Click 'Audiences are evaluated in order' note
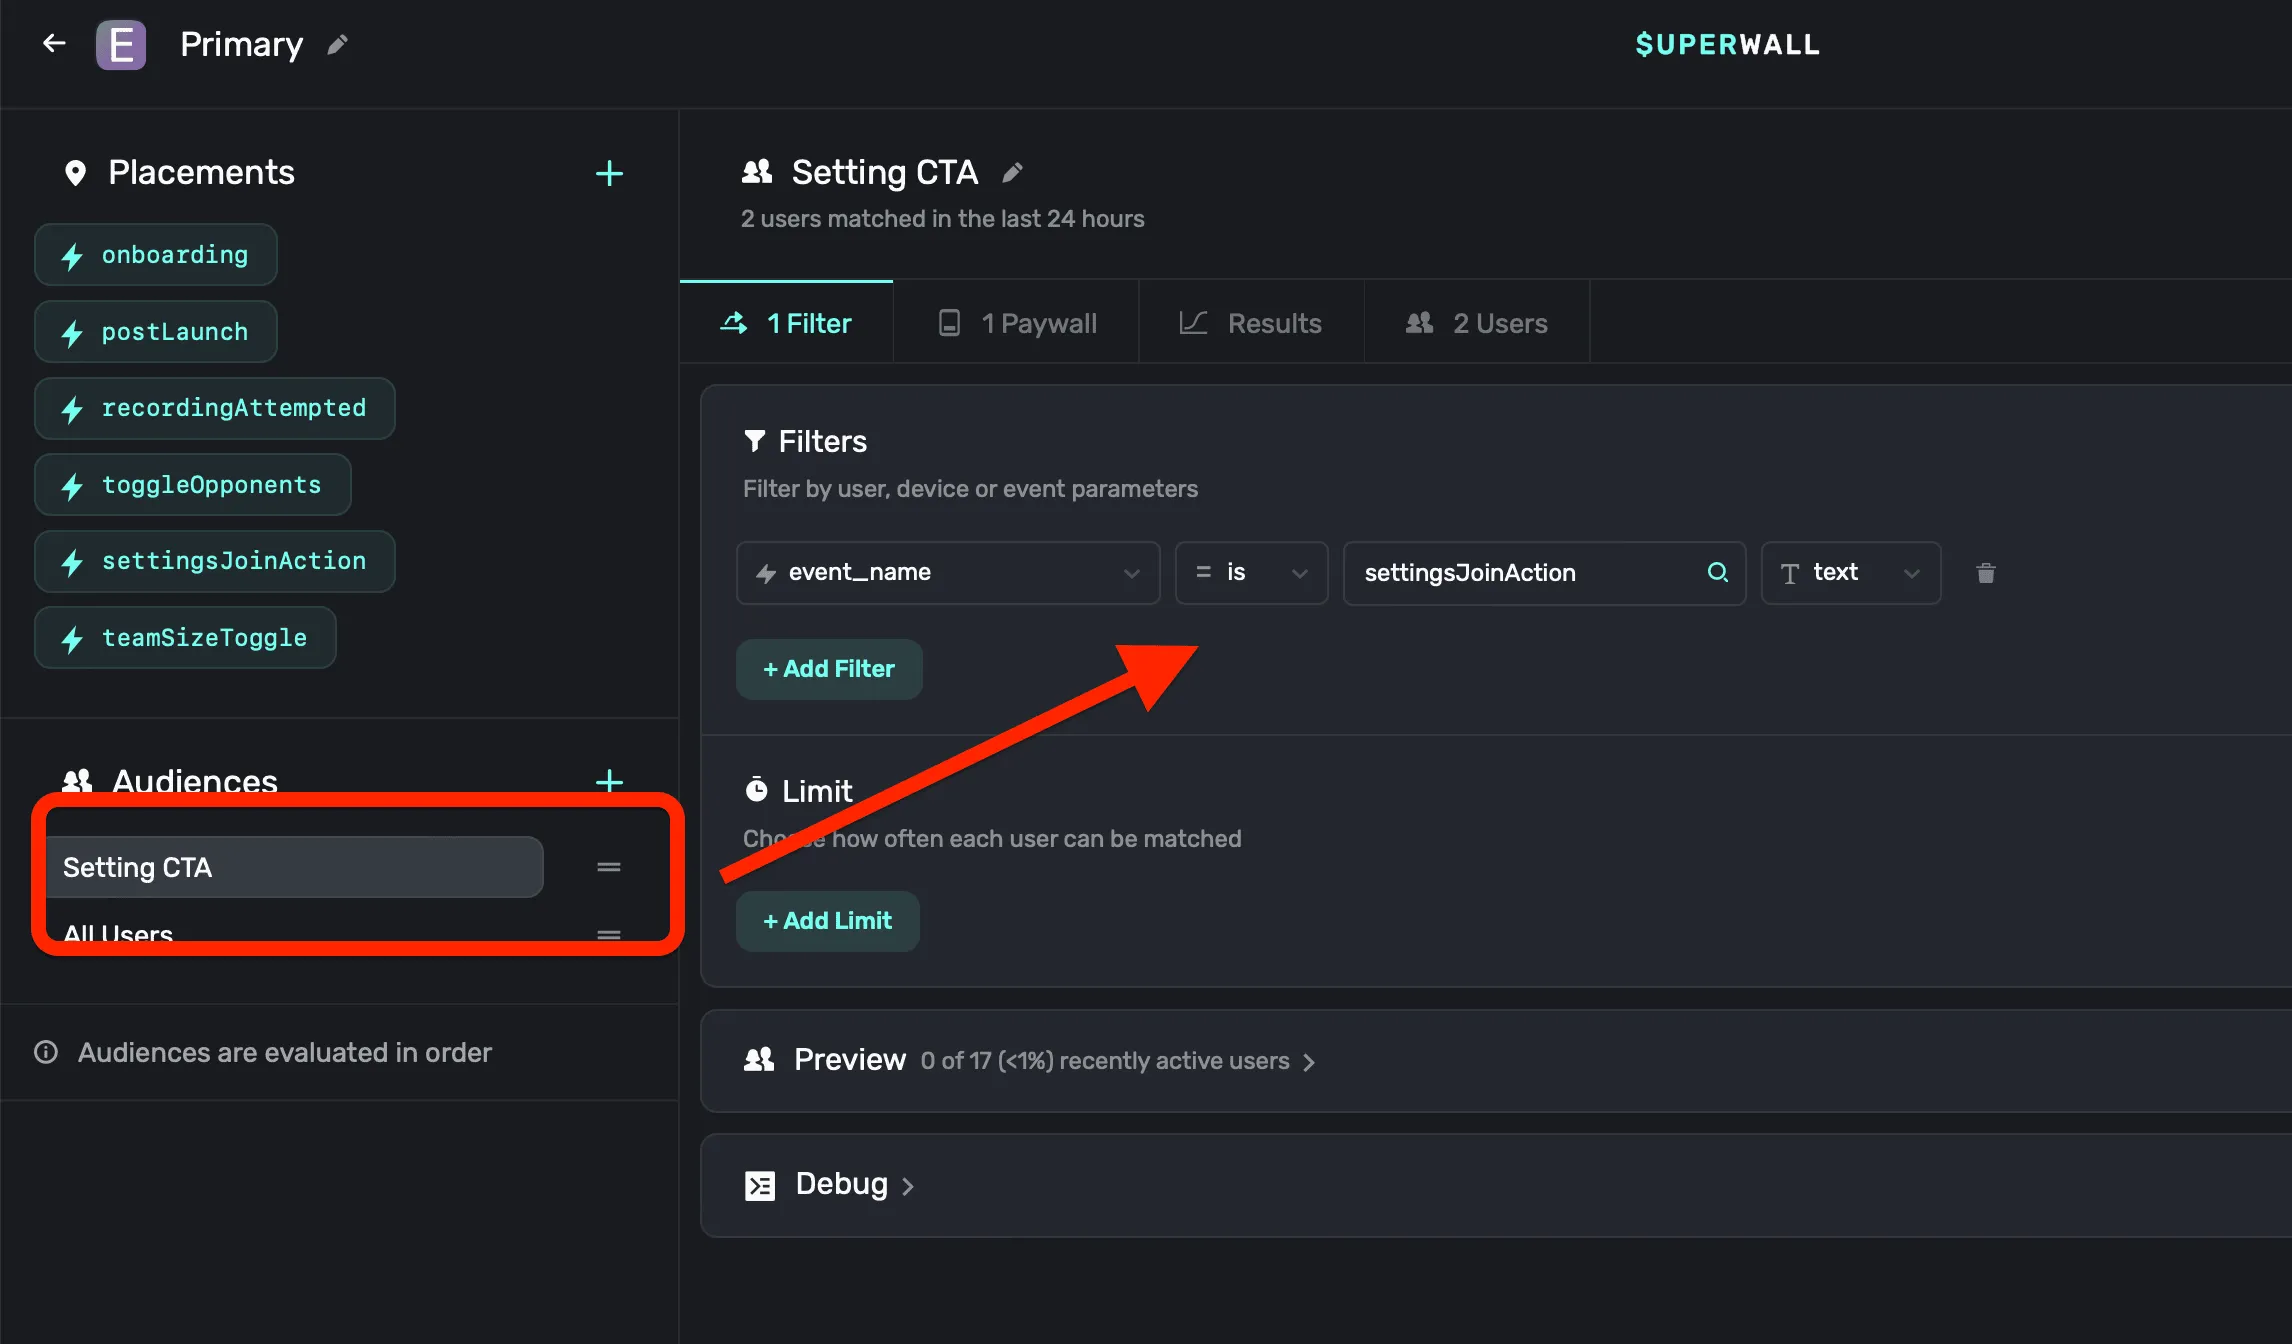The width and height of the screenshot is (2292, 1344). [x=284, y=1052]
